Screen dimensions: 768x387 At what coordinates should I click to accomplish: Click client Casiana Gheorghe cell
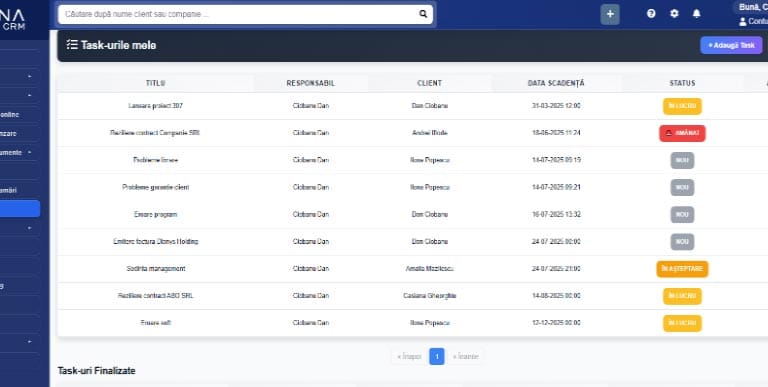pos(430,296)
